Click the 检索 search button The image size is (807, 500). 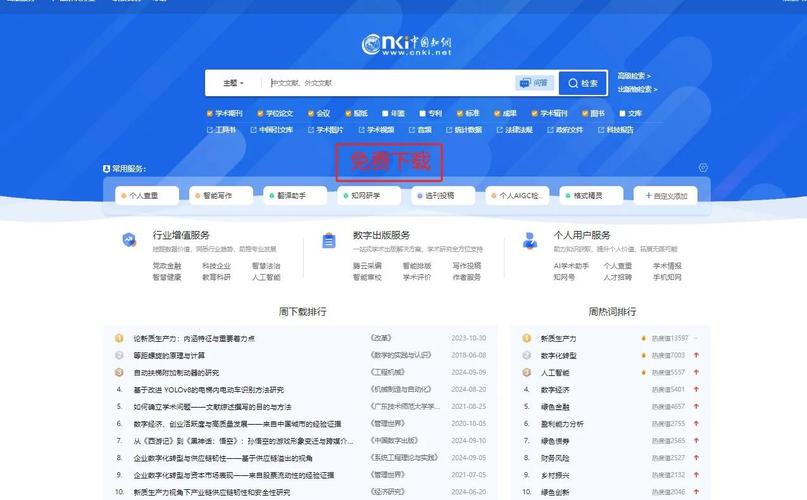click(x=583, y=83)
